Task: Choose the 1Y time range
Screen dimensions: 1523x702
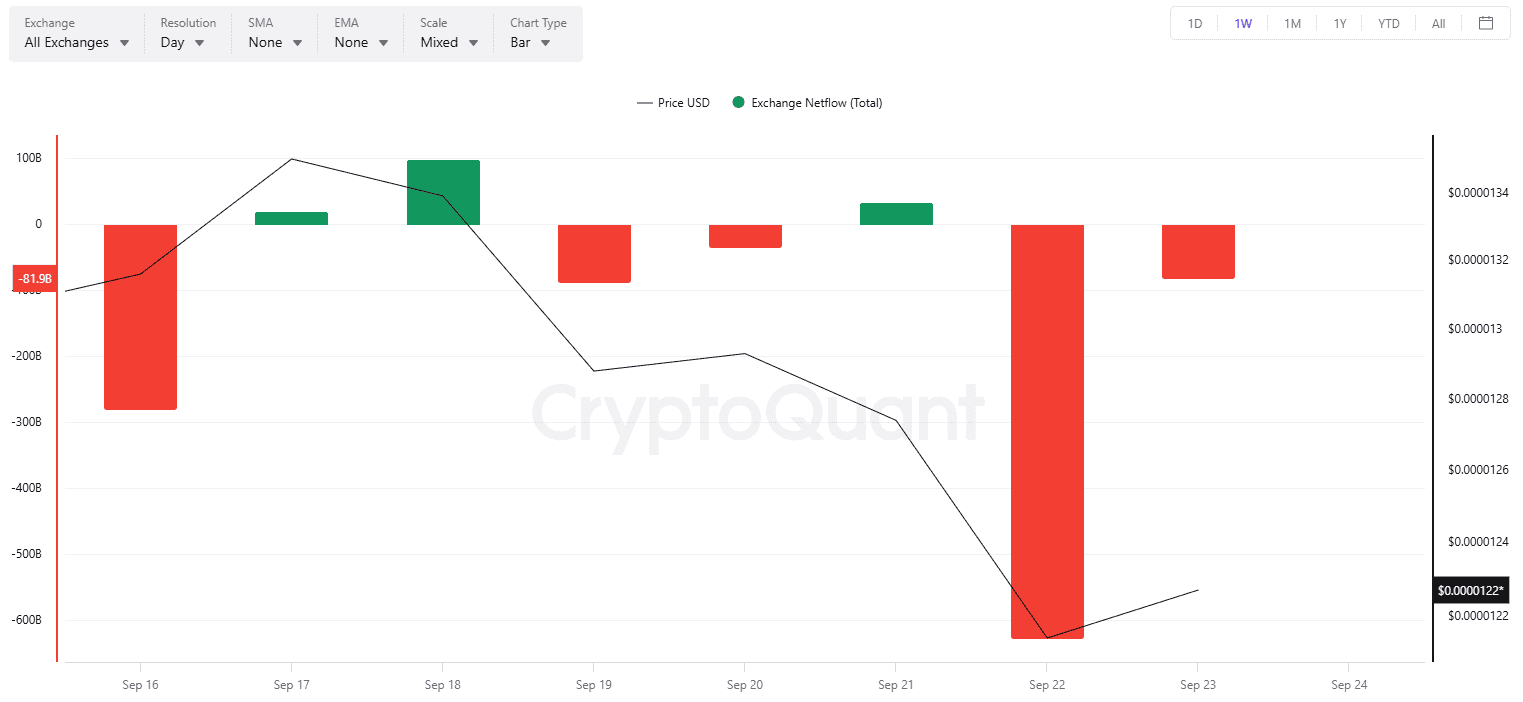Action: (x=1340, y=23)
